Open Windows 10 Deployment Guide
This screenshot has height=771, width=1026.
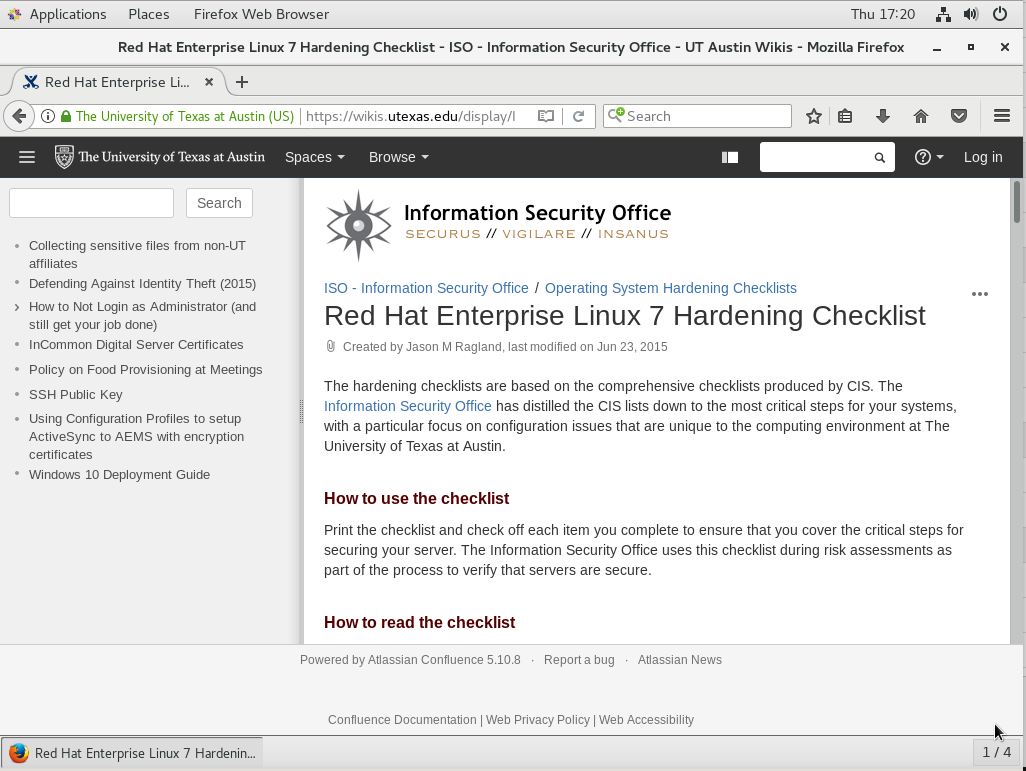click(119, 475)
